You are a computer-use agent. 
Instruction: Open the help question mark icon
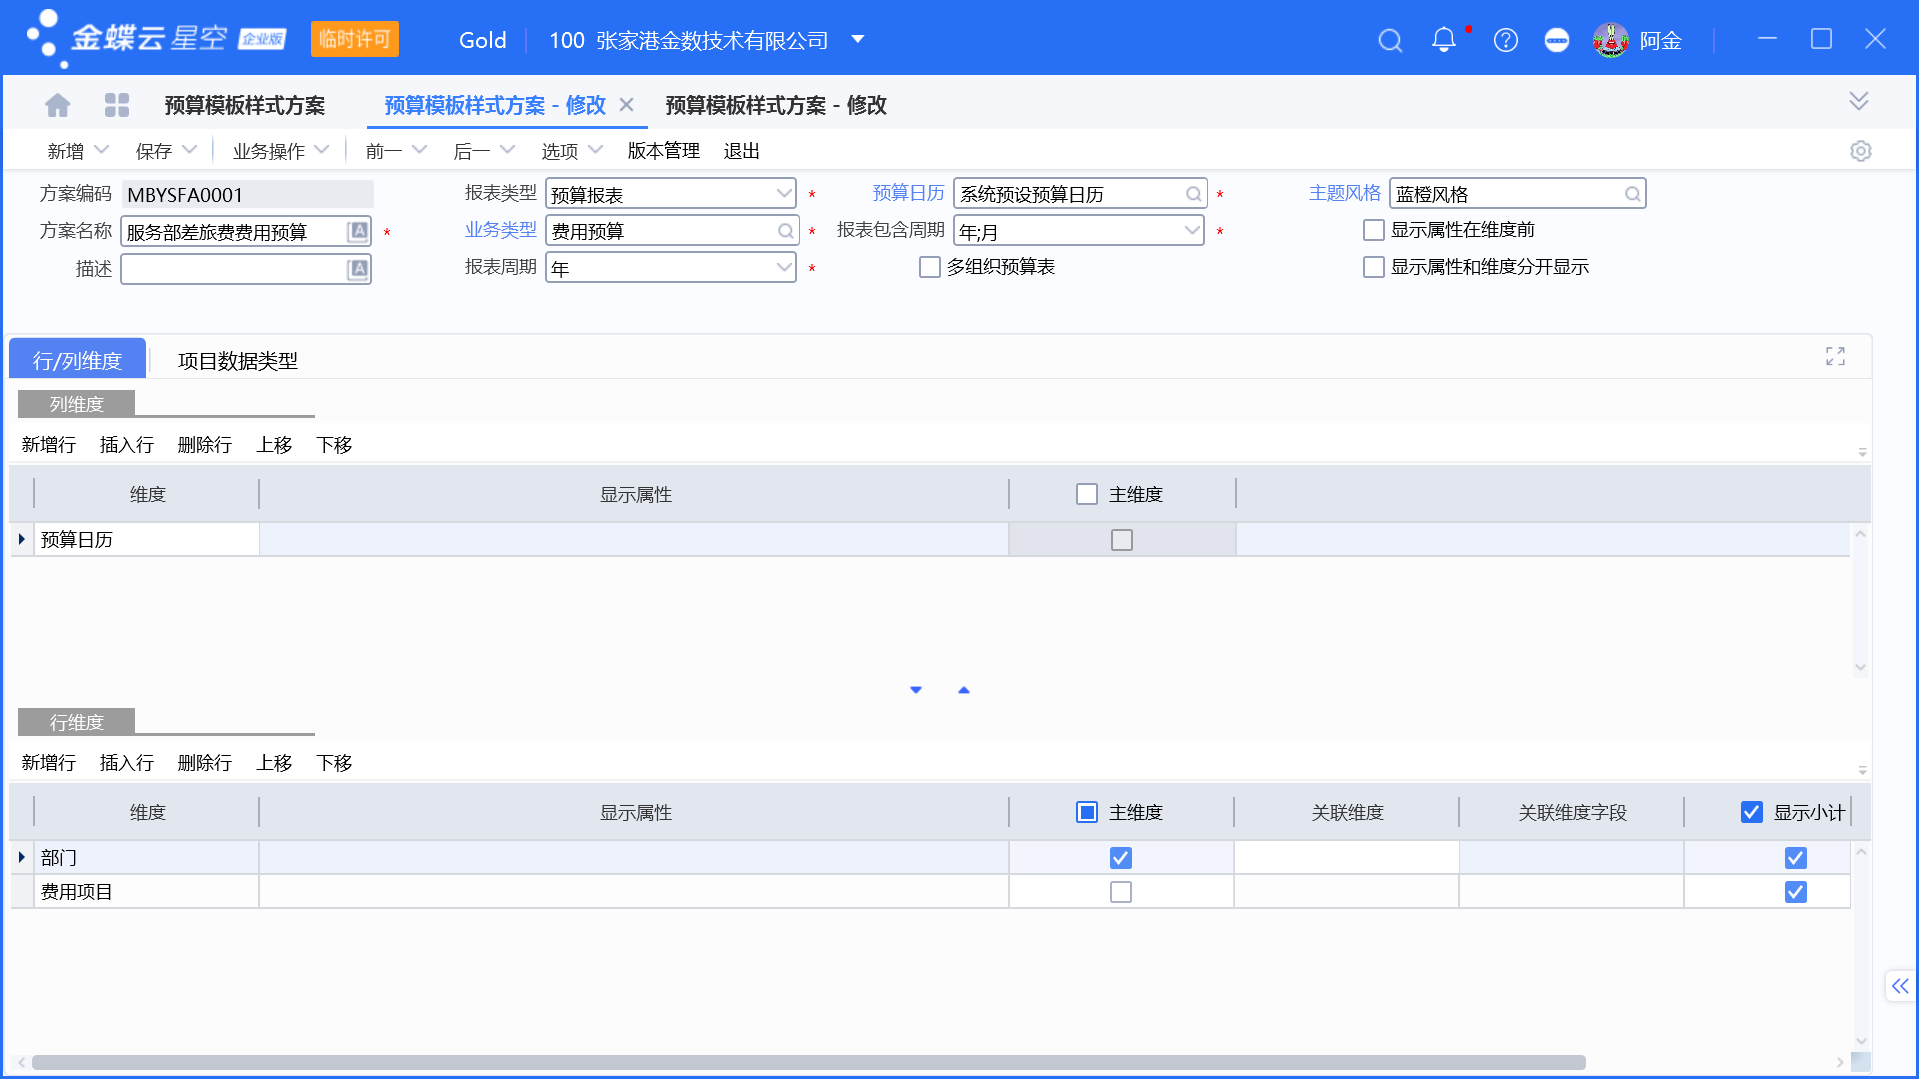click(1505, 40)
